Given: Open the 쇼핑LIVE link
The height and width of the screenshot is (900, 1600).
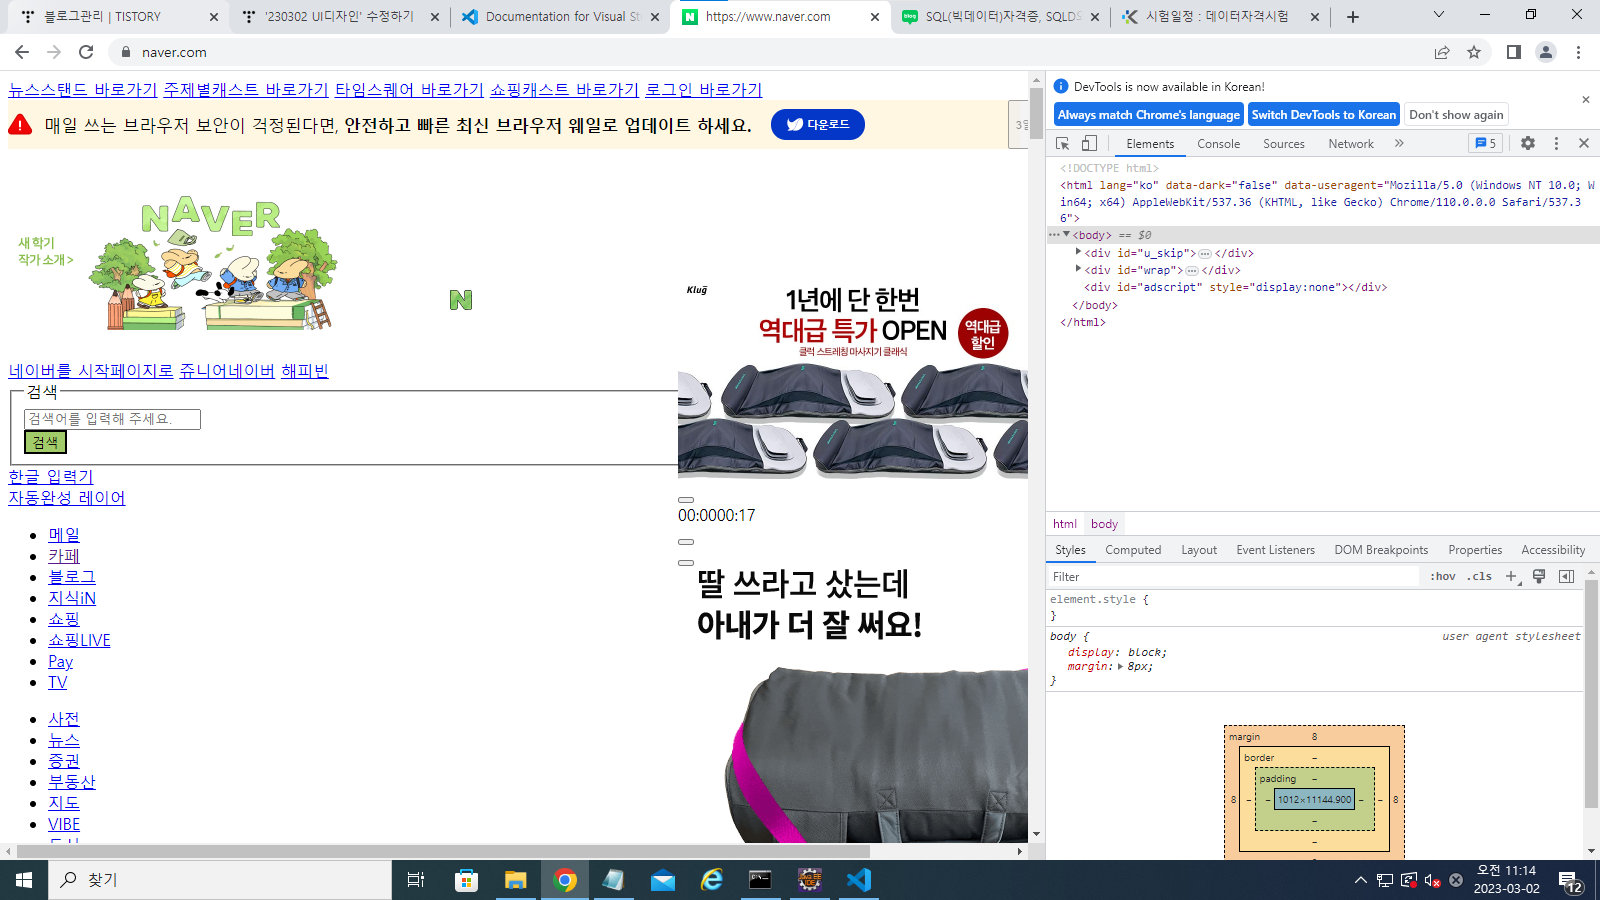Looking at the screenshot, I should [79, 640].
